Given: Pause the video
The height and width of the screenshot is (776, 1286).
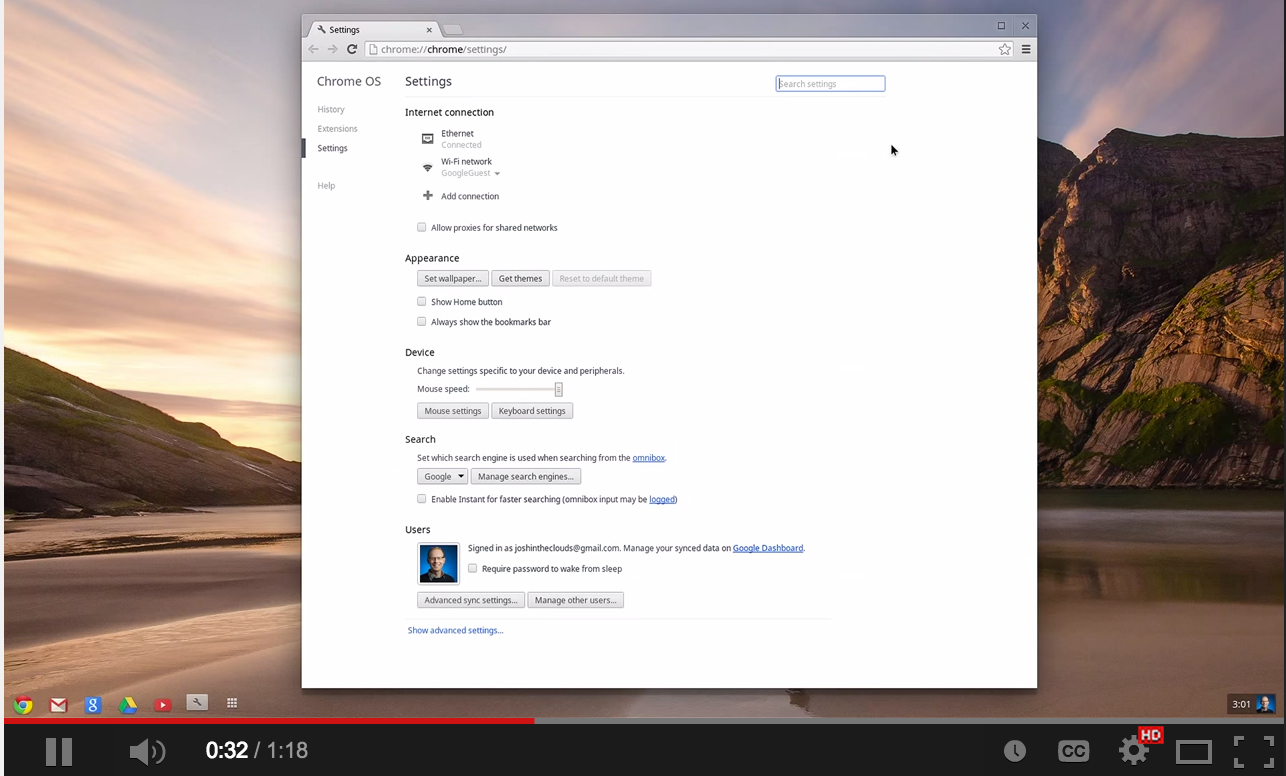Looking at the screenshot, I should tap(59, 751).
